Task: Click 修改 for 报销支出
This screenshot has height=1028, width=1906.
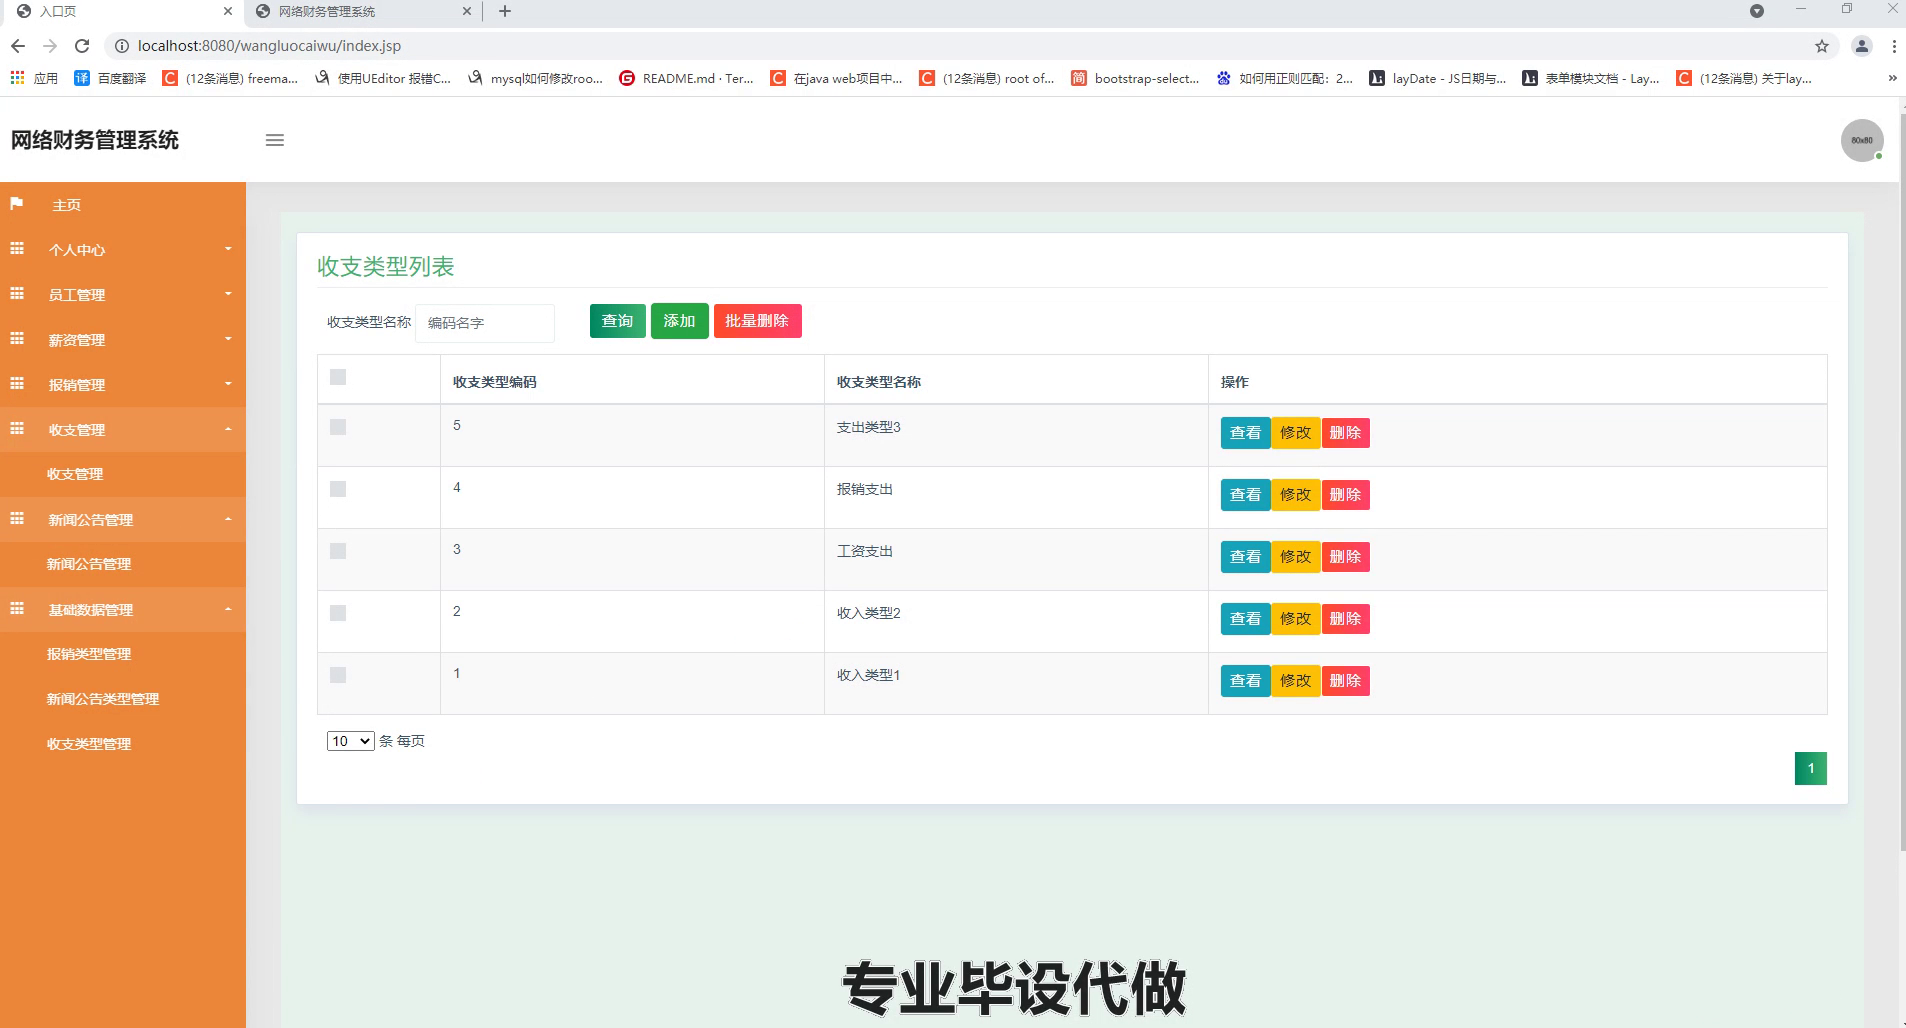Action: click(x=1295, y=495)
